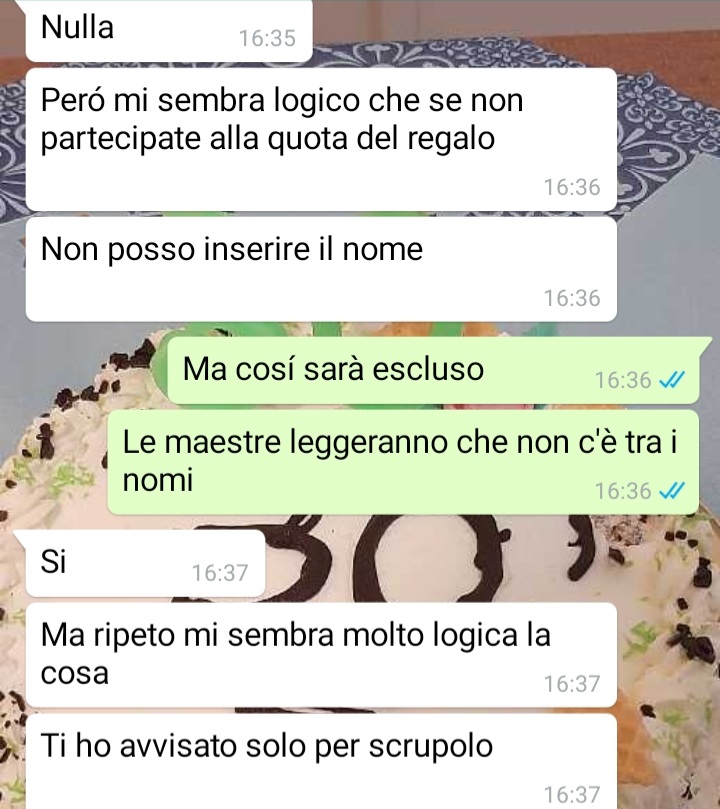Click 16:37 timestamp of 'molto logica la cosa'

click(x=572, y=684)
